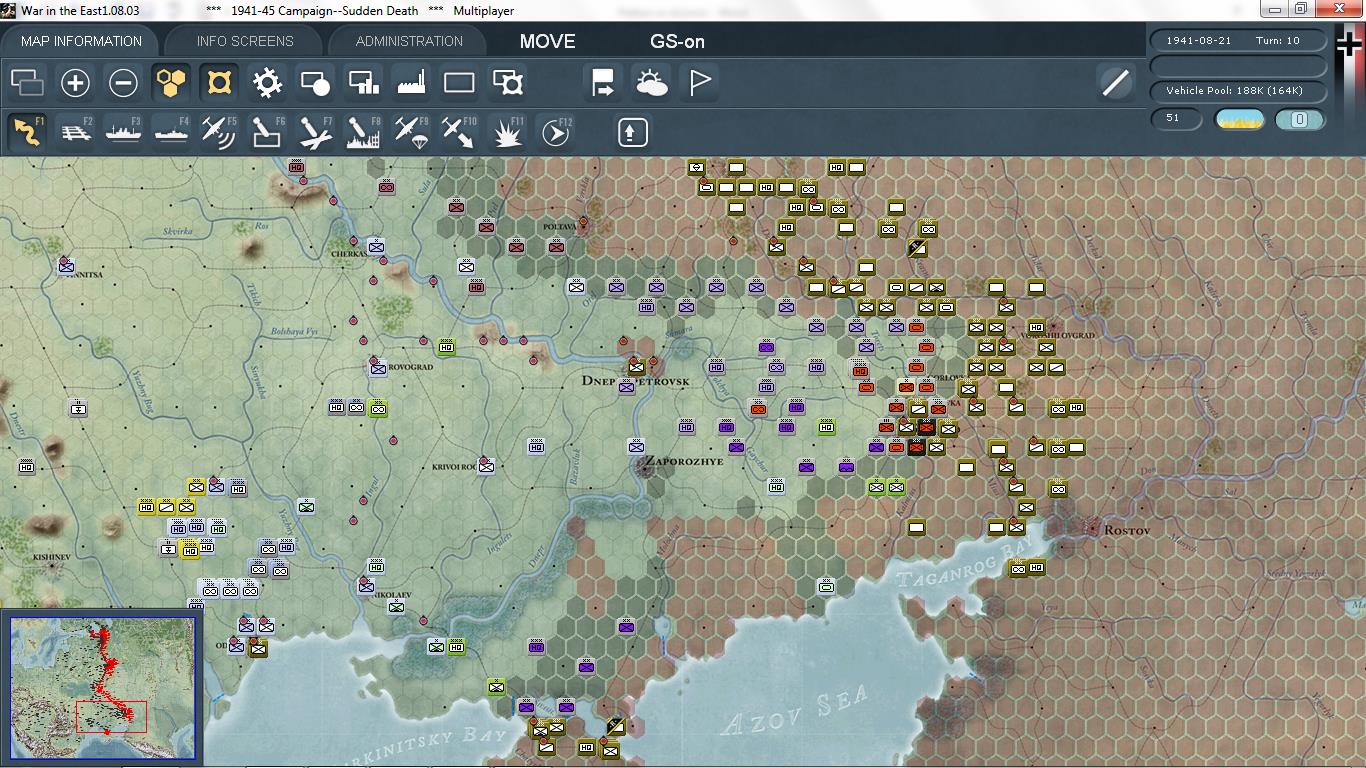The width and height of the screenshot is (1366, 768).
Task: Click the Ukrainian flag colored indicator
Action: 1238,118
